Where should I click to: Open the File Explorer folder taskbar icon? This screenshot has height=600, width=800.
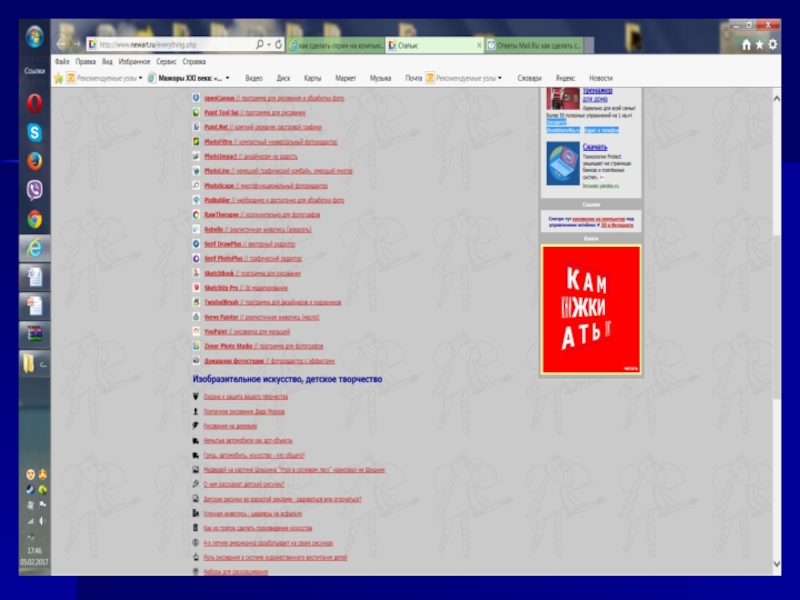[x=34, y=364]
